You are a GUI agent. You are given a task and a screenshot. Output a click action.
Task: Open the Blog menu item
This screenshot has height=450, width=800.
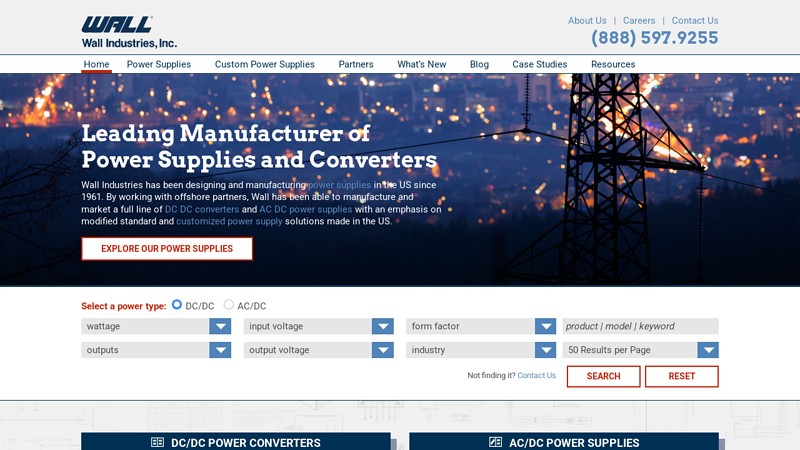tap(479, 64)
